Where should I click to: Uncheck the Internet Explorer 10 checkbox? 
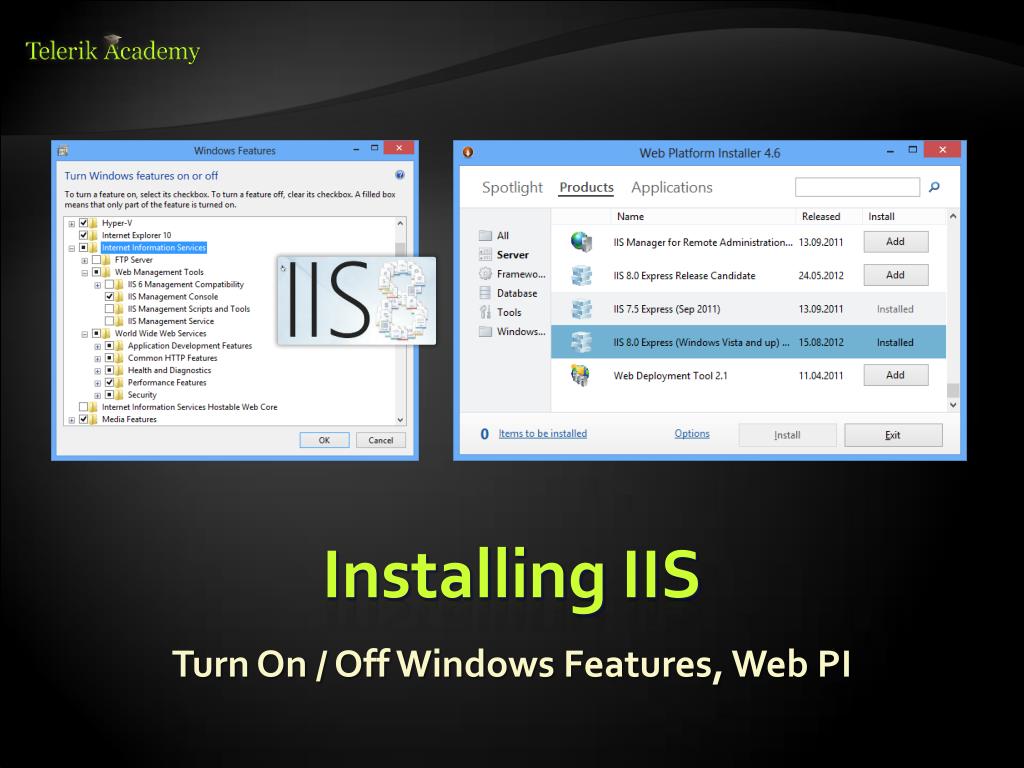(84, 235)
